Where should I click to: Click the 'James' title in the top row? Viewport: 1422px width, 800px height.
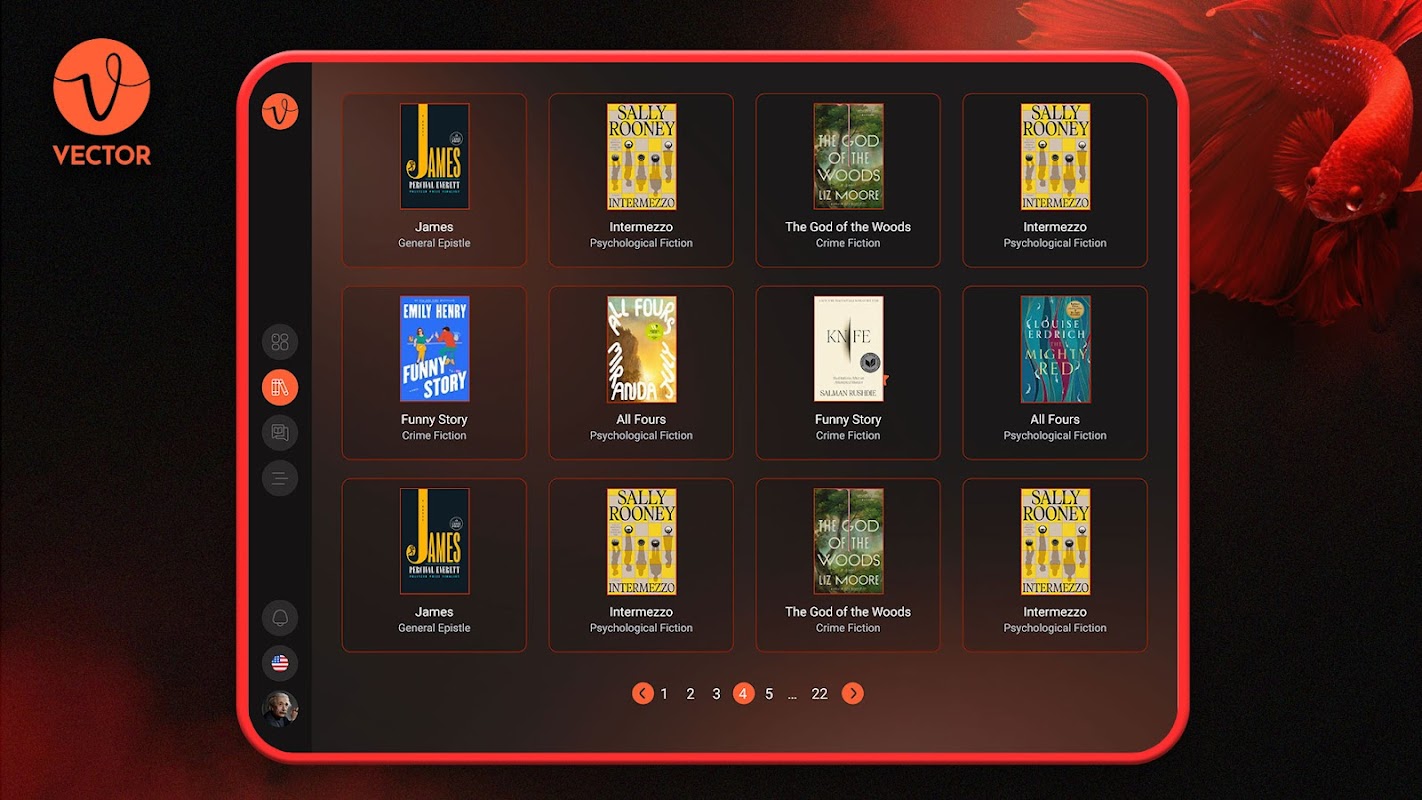[434, 227]
